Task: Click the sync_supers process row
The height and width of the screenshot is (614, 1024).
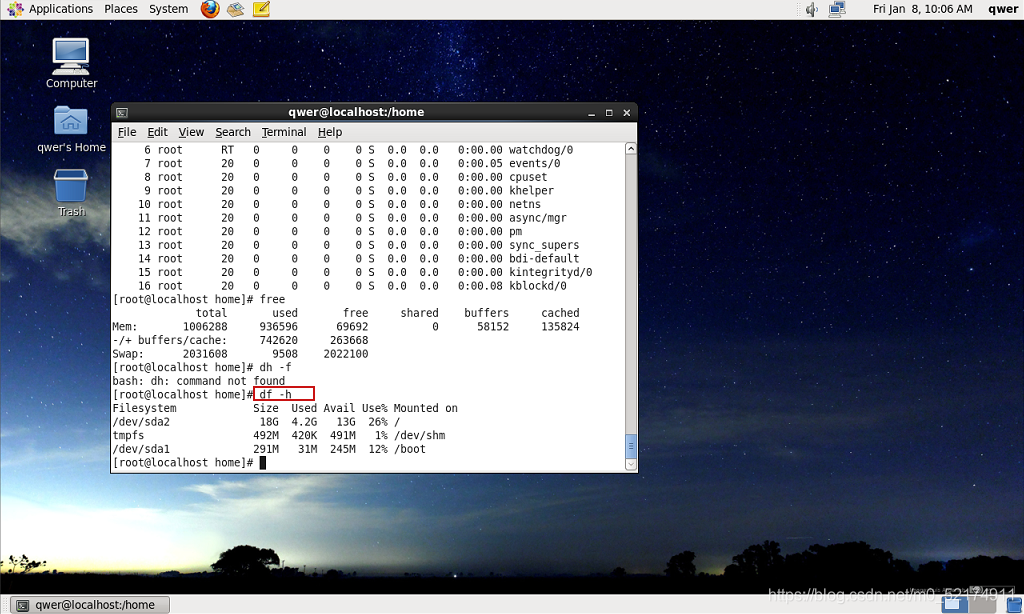Action: (359, 245)
